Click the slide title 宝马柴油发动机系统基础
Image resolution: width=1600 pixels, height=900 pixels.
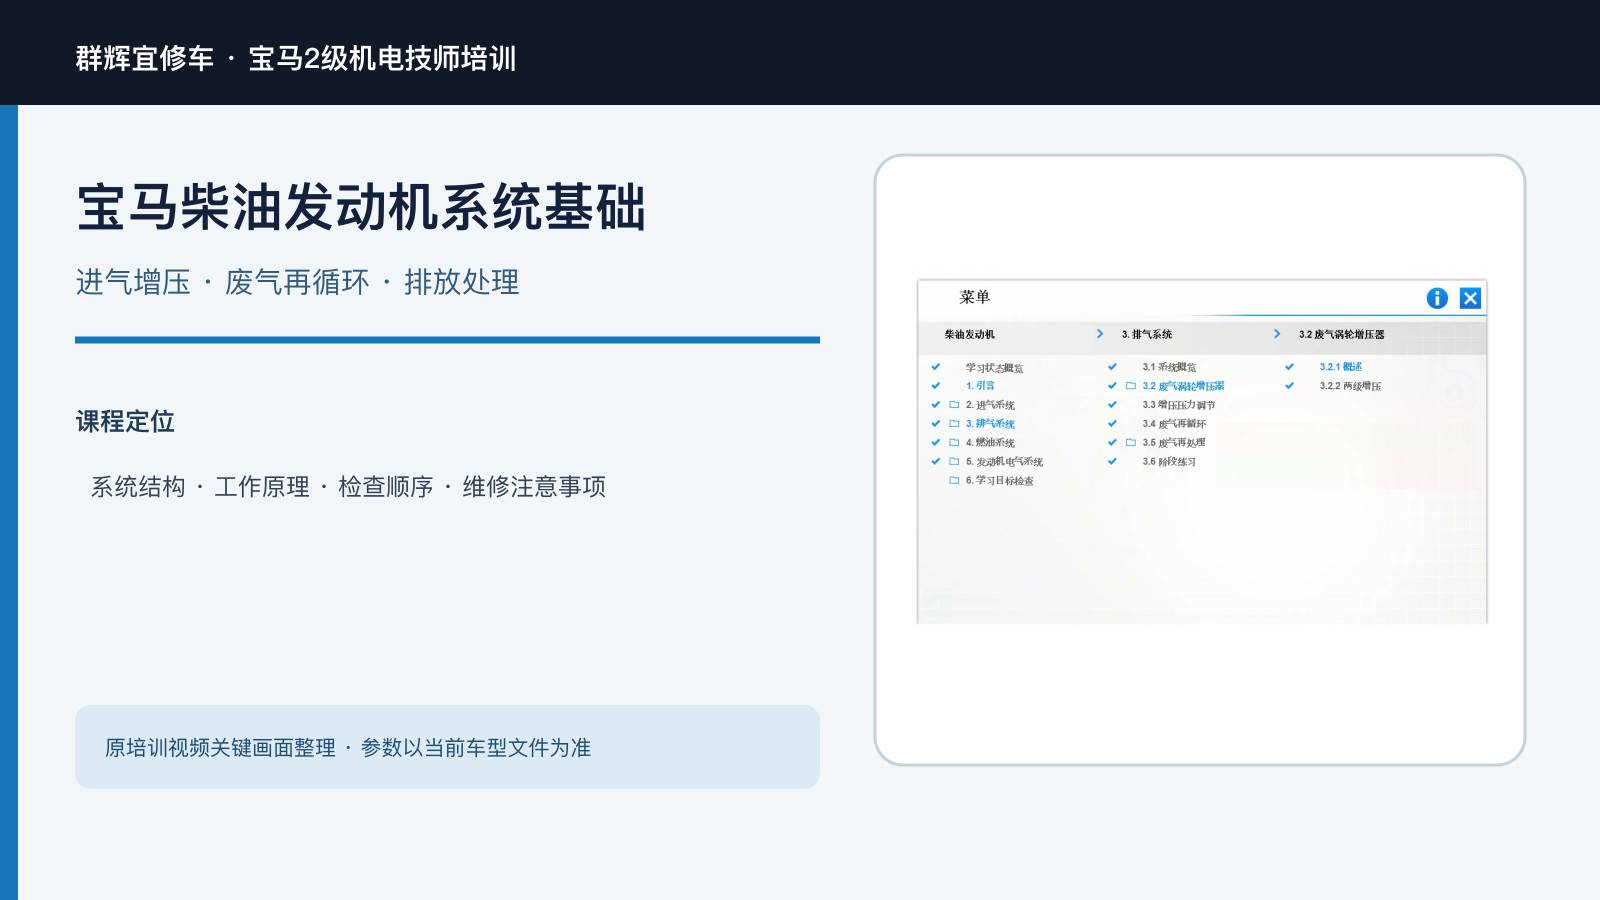[361, 207]
